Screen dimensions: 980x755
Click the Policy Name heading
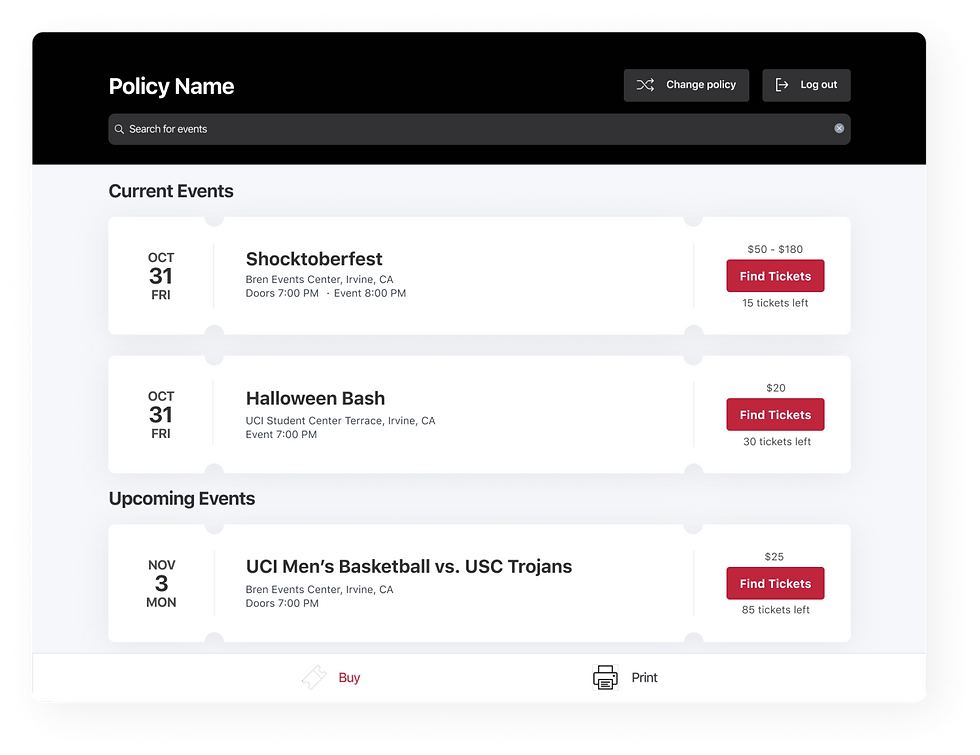point(171,86)
